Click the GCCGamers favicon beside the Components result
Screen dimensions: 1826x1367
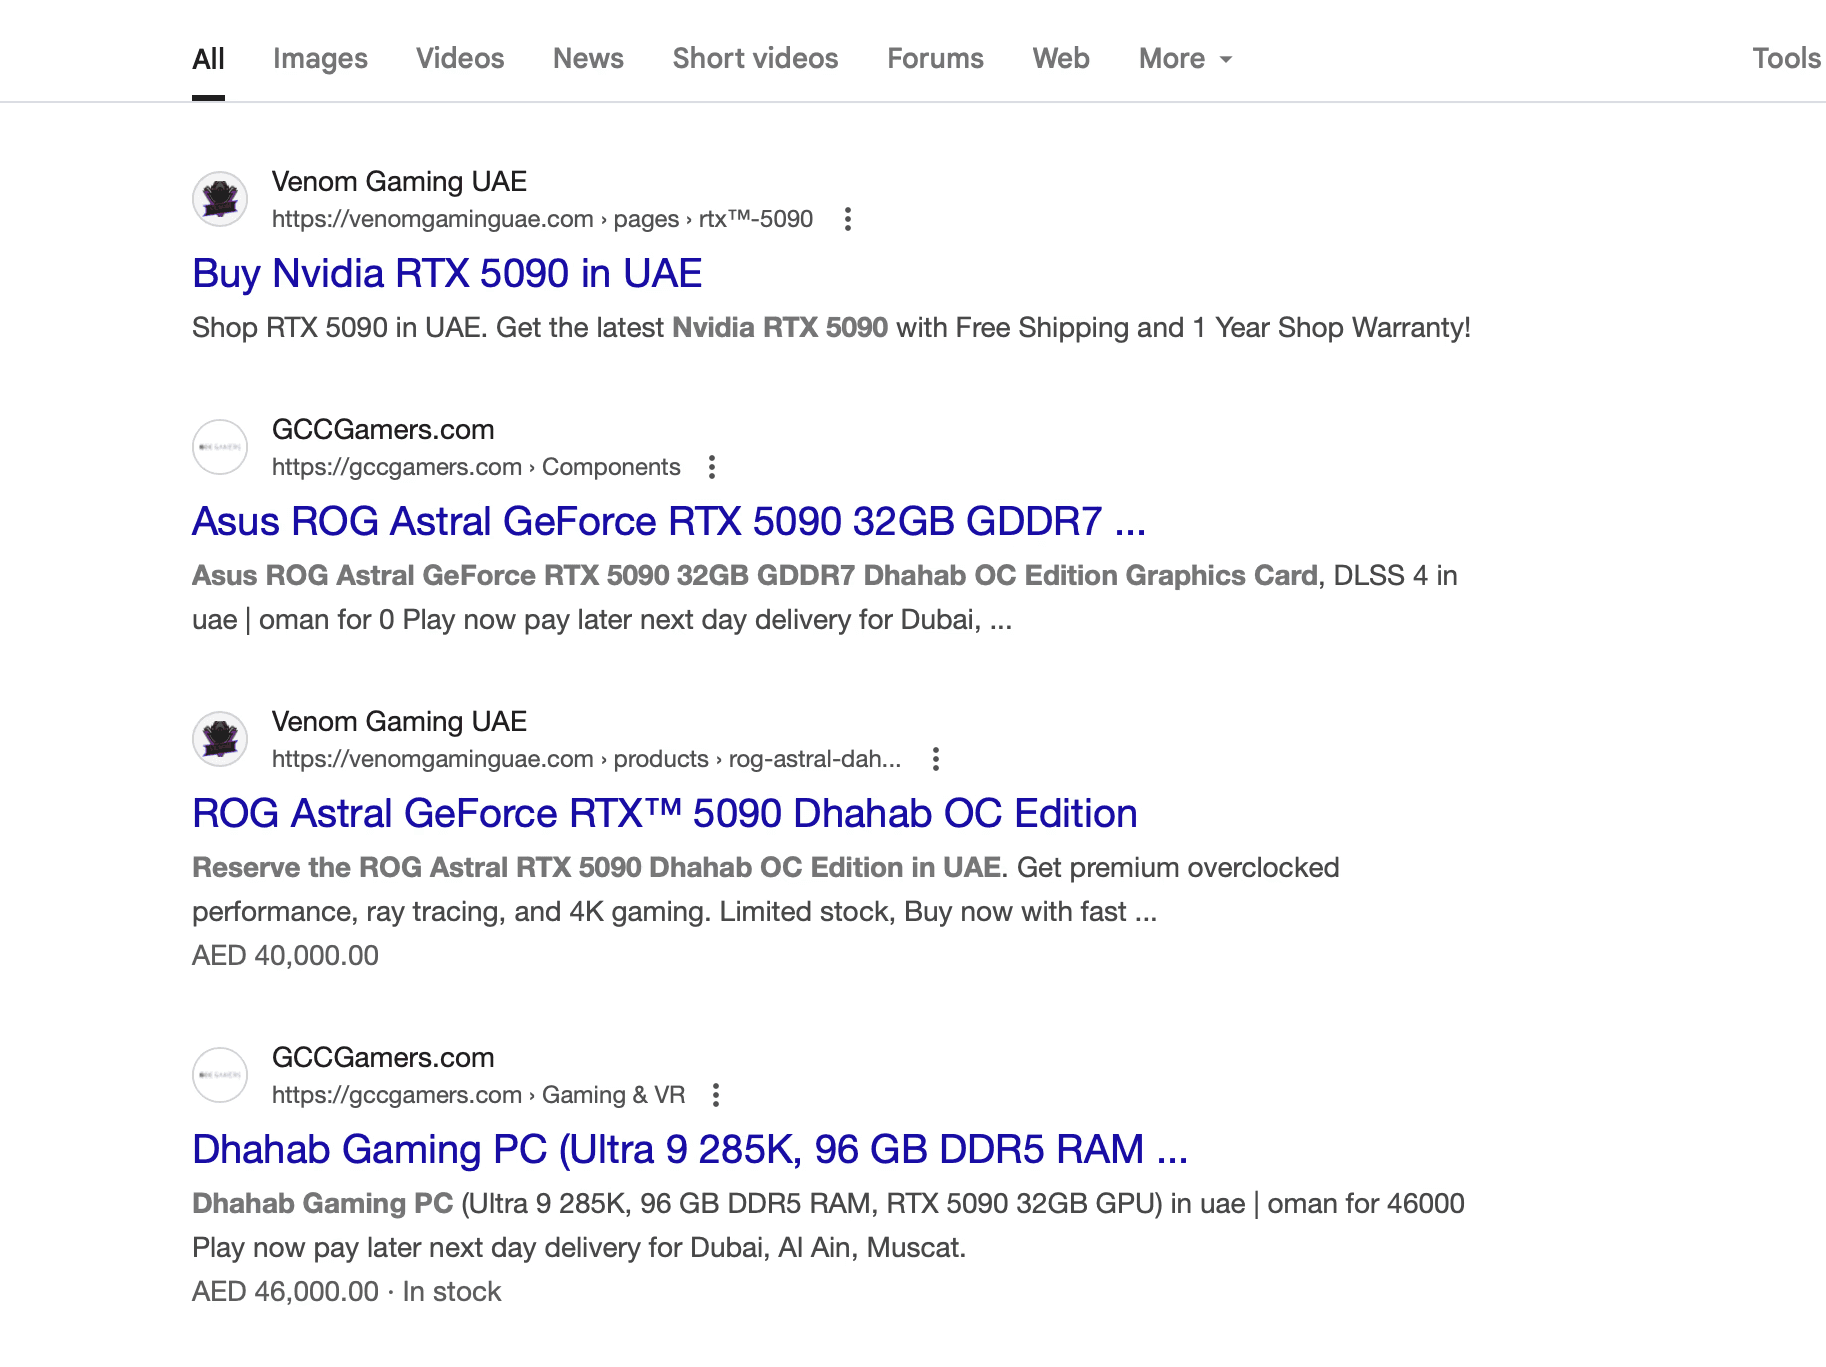pos(220,447)
